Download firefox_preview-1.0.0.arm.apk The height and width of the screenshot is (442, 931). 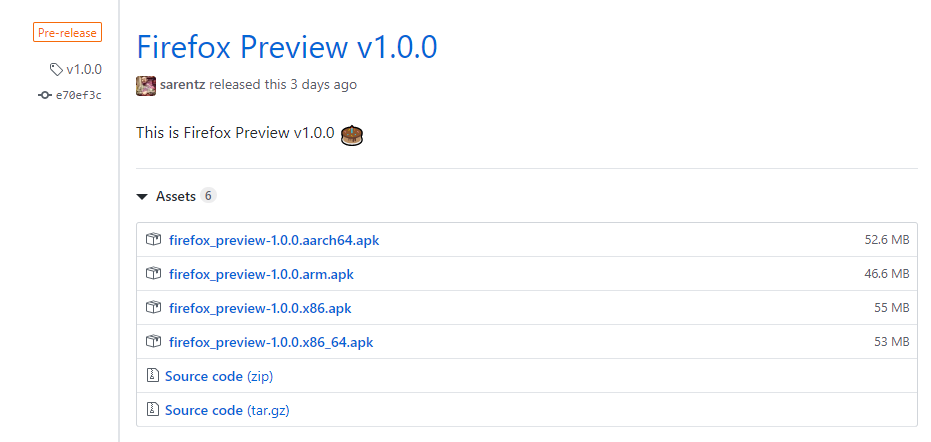coord(261,274)
